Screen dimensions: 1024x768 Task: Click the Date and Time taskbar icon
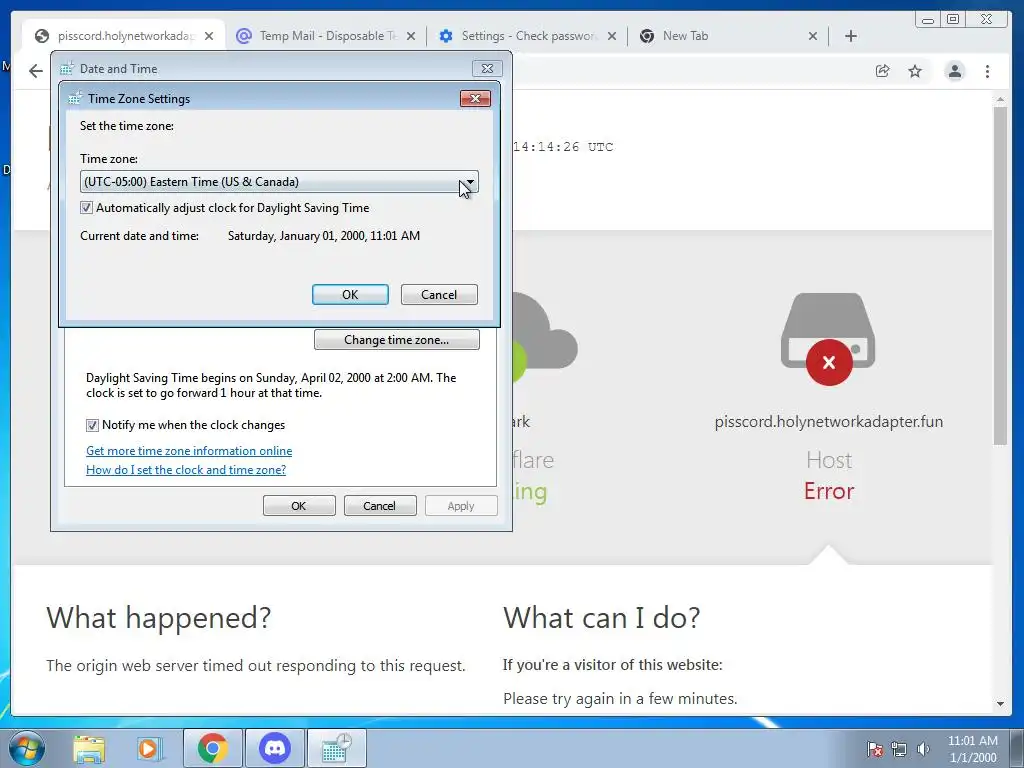[x=337, y=748]
